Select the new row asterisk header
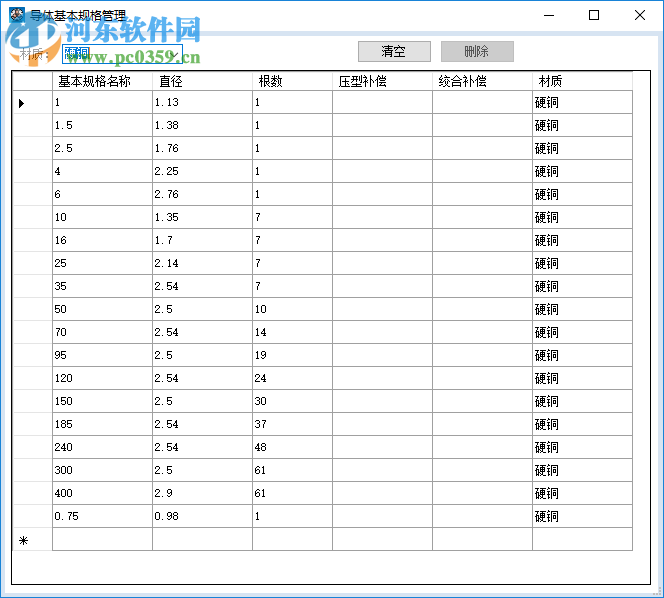The image size is (664, 598). [32, 539]
